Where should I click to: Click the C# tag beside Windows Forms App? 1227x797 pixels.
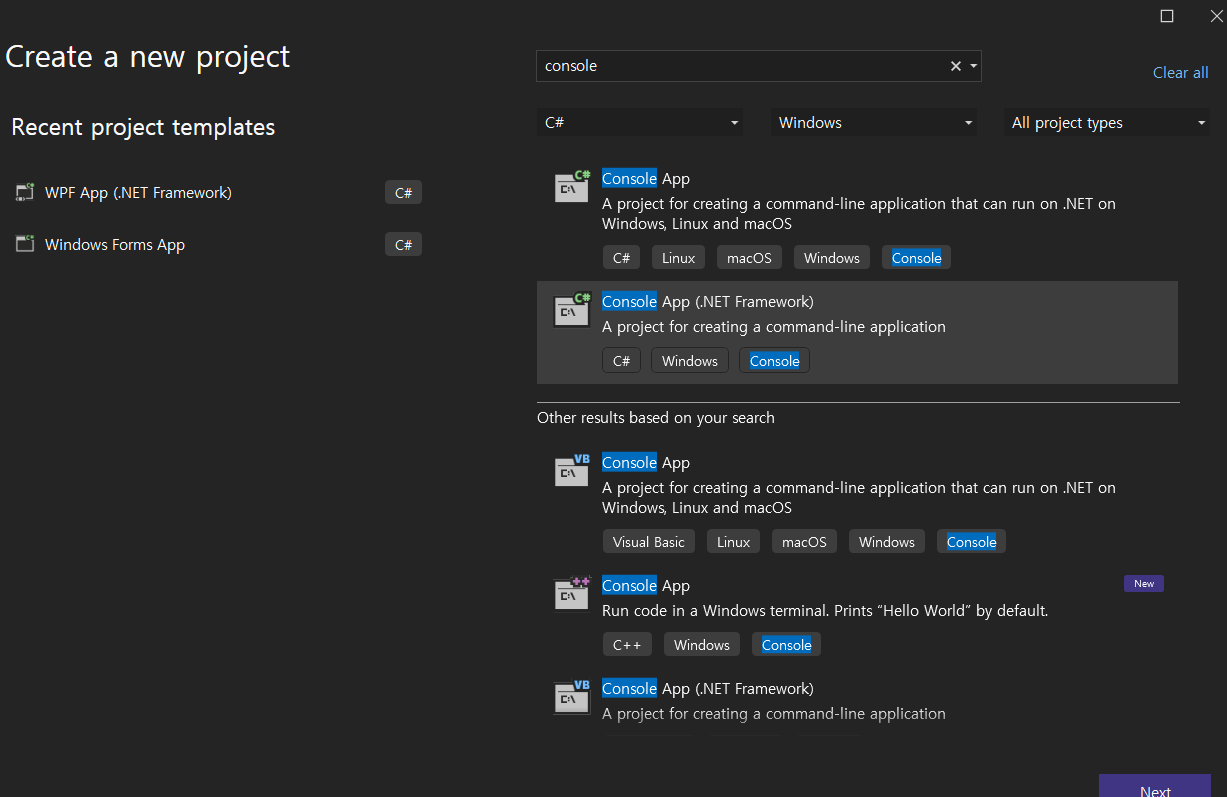pyautogui.click(x=403, y=244)
